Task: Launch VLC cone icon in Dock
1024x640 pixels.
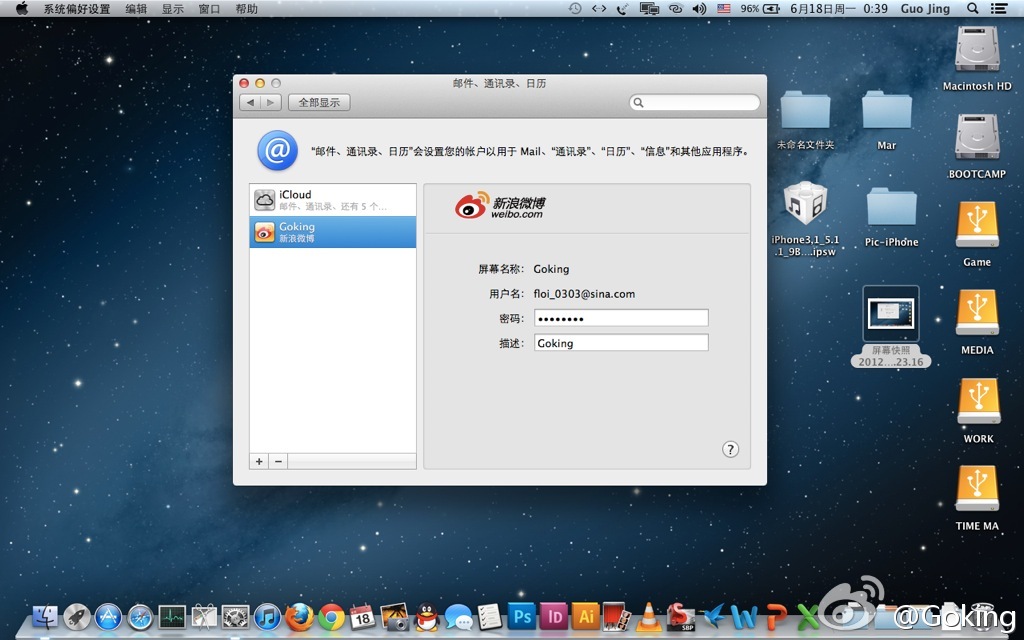Action: click(x=648, y=616)
